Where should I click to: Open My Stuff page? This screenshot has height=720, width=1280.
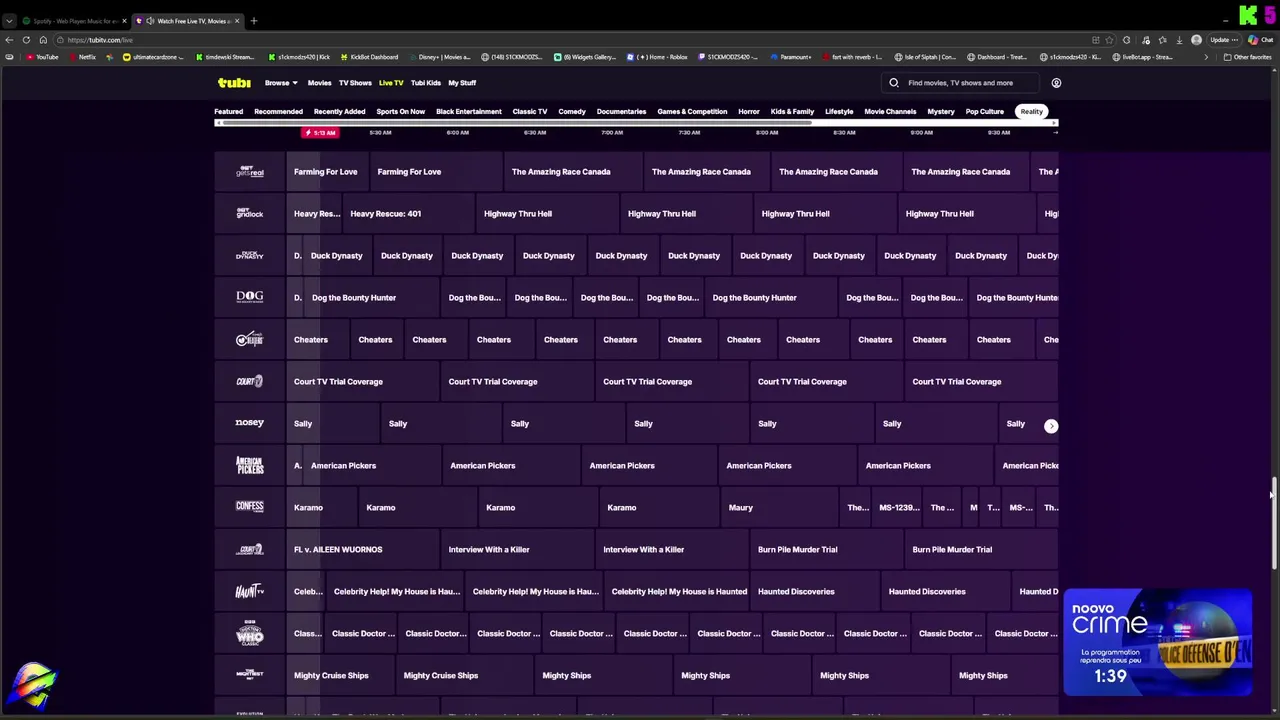coord(462,83)
